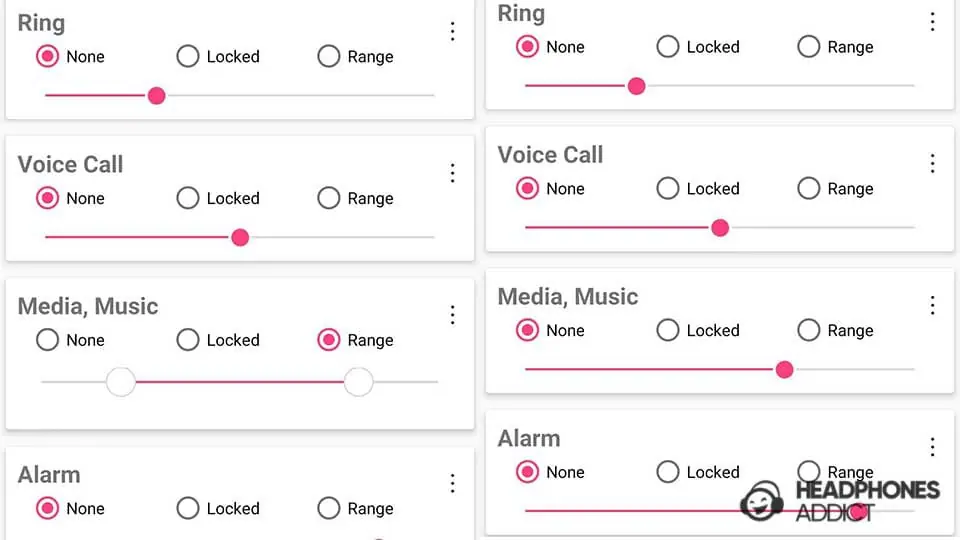Select Range for Voice Call on left panel
Image resolution: width=960 pixels, height=540 pixels.
(329, 199)
